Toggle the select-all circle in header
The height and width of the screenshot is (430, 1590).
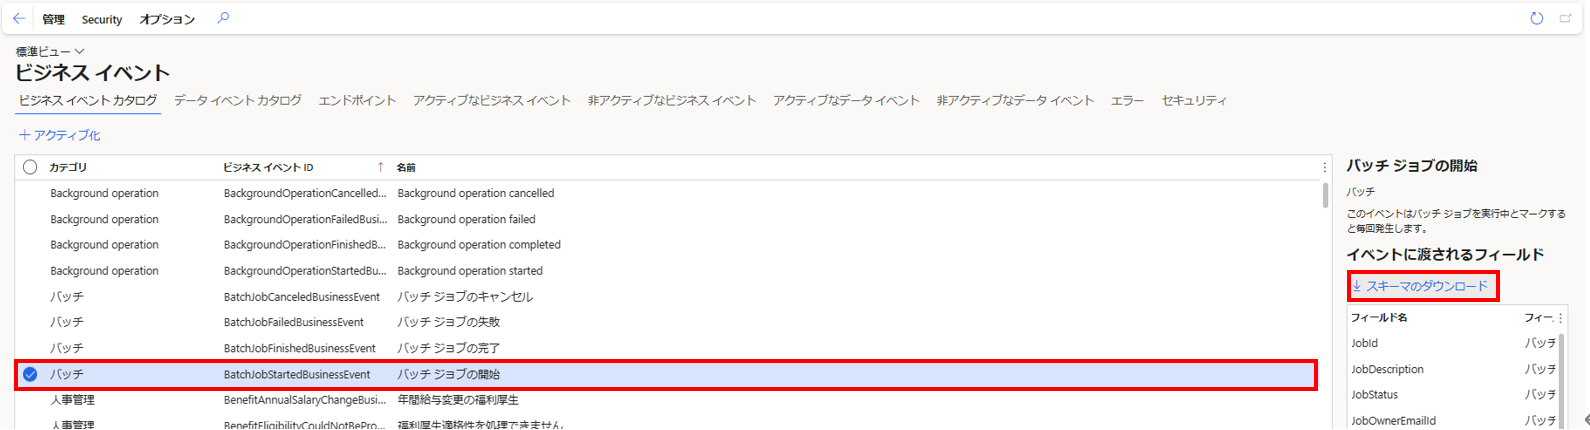tap(30, 167)
